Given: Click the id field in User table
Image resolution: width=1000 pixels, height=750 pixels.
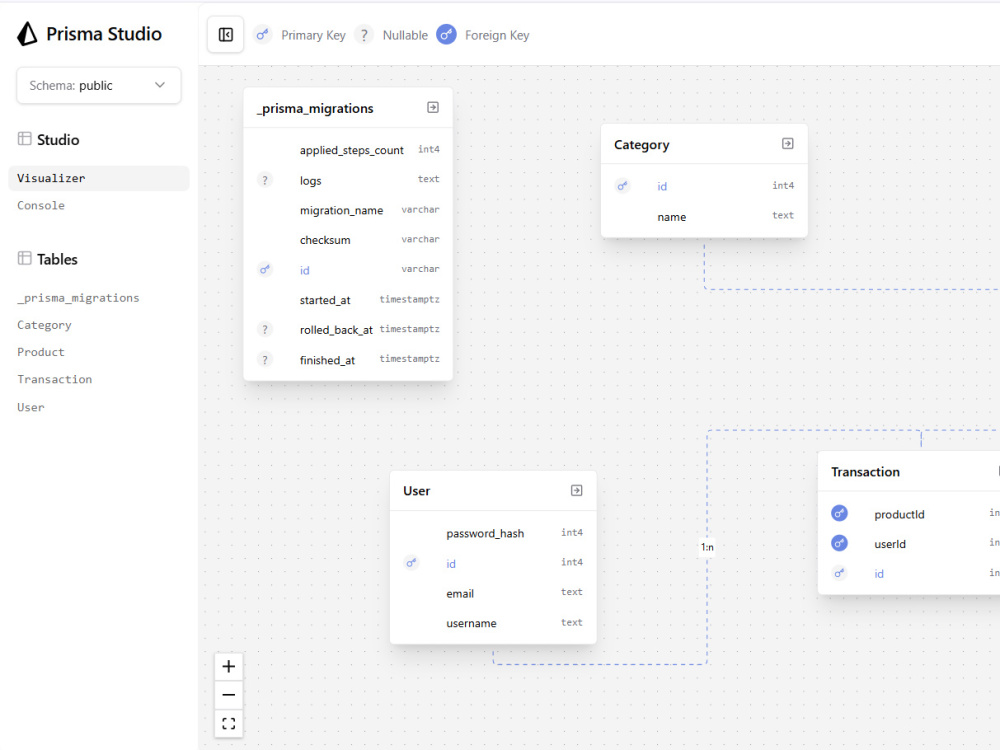Looking at the screenshot, I should point(451,564).
